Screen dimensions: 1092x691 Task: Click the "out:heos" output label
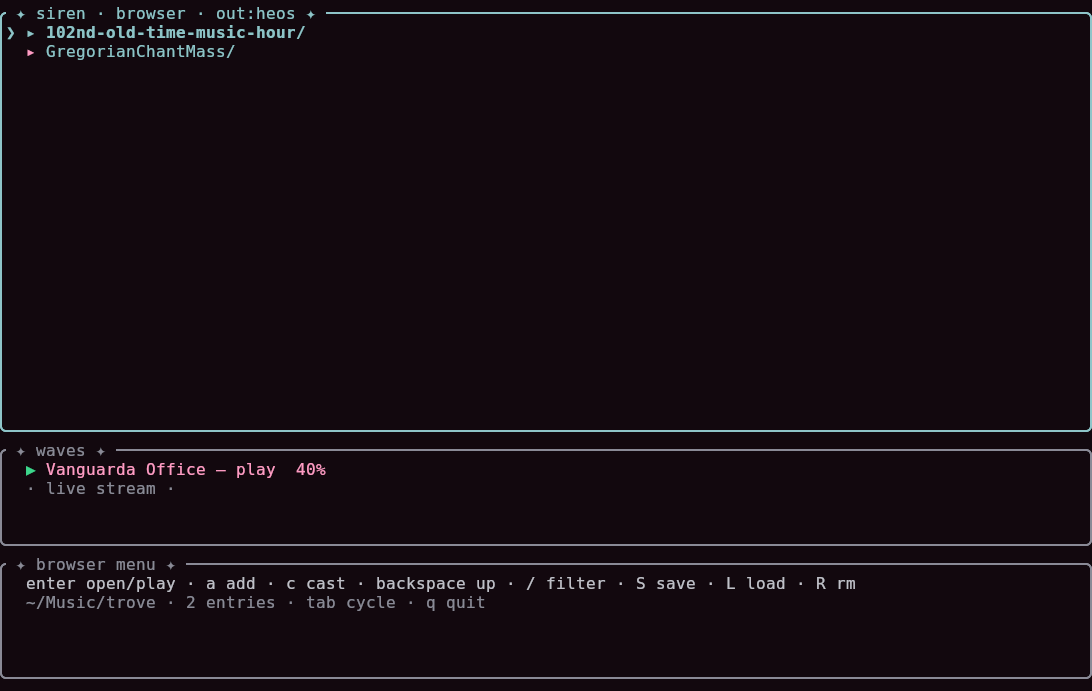point(256,14)
